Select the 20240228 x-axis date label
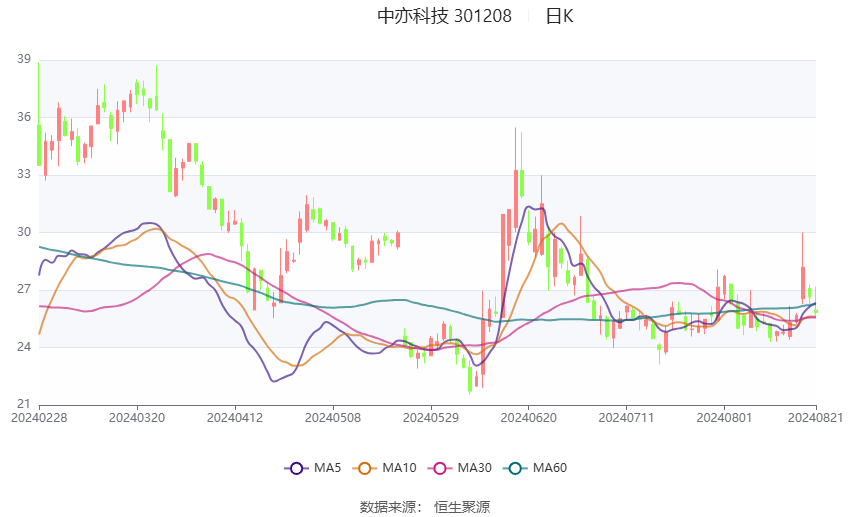The height and width of the screenshot is (517, 850). 39,418
